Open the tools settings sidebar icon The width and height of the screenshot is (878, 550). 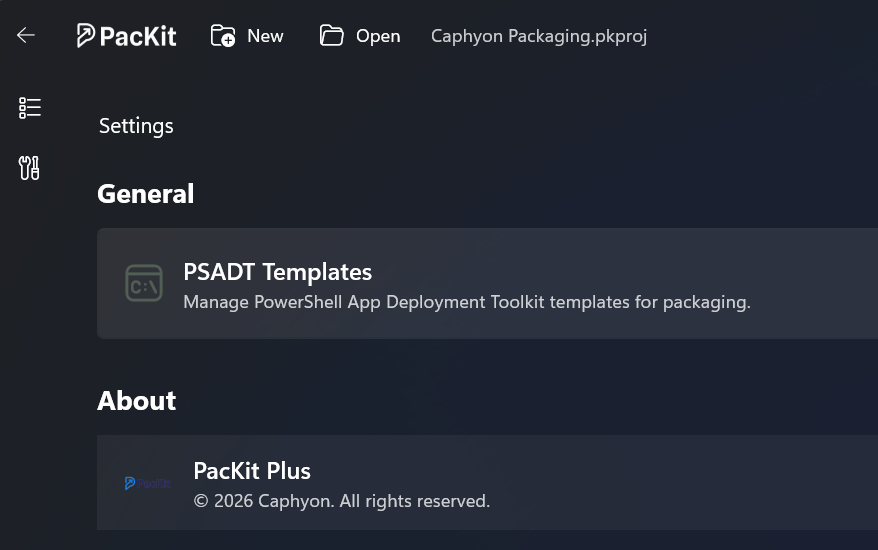click(x=30, y=167)
